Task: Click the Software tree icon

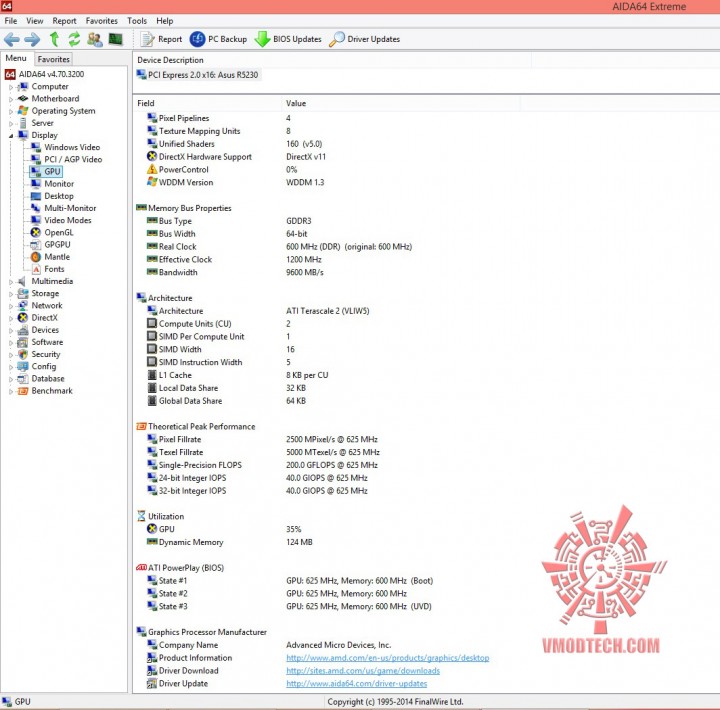Action: click(x=23, y=342)
